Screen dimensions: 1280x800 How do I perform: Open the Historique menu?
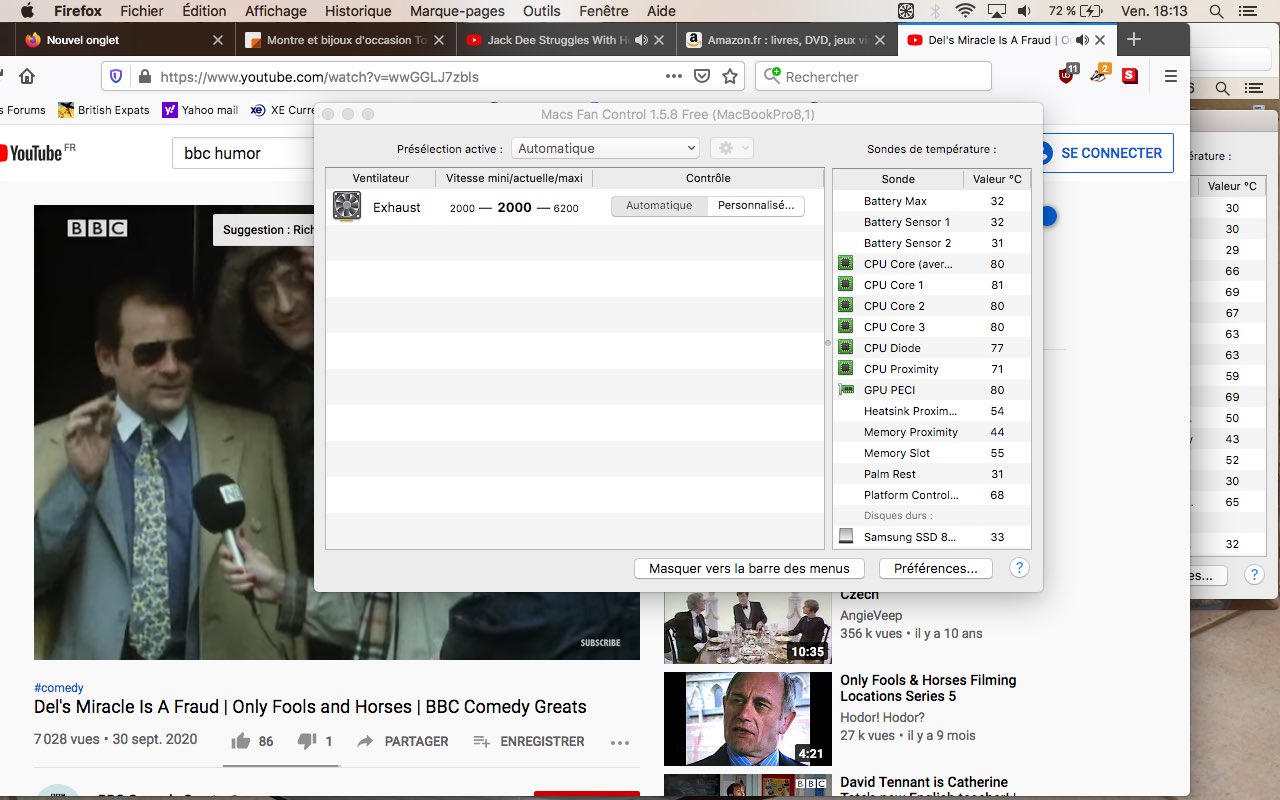358,11
